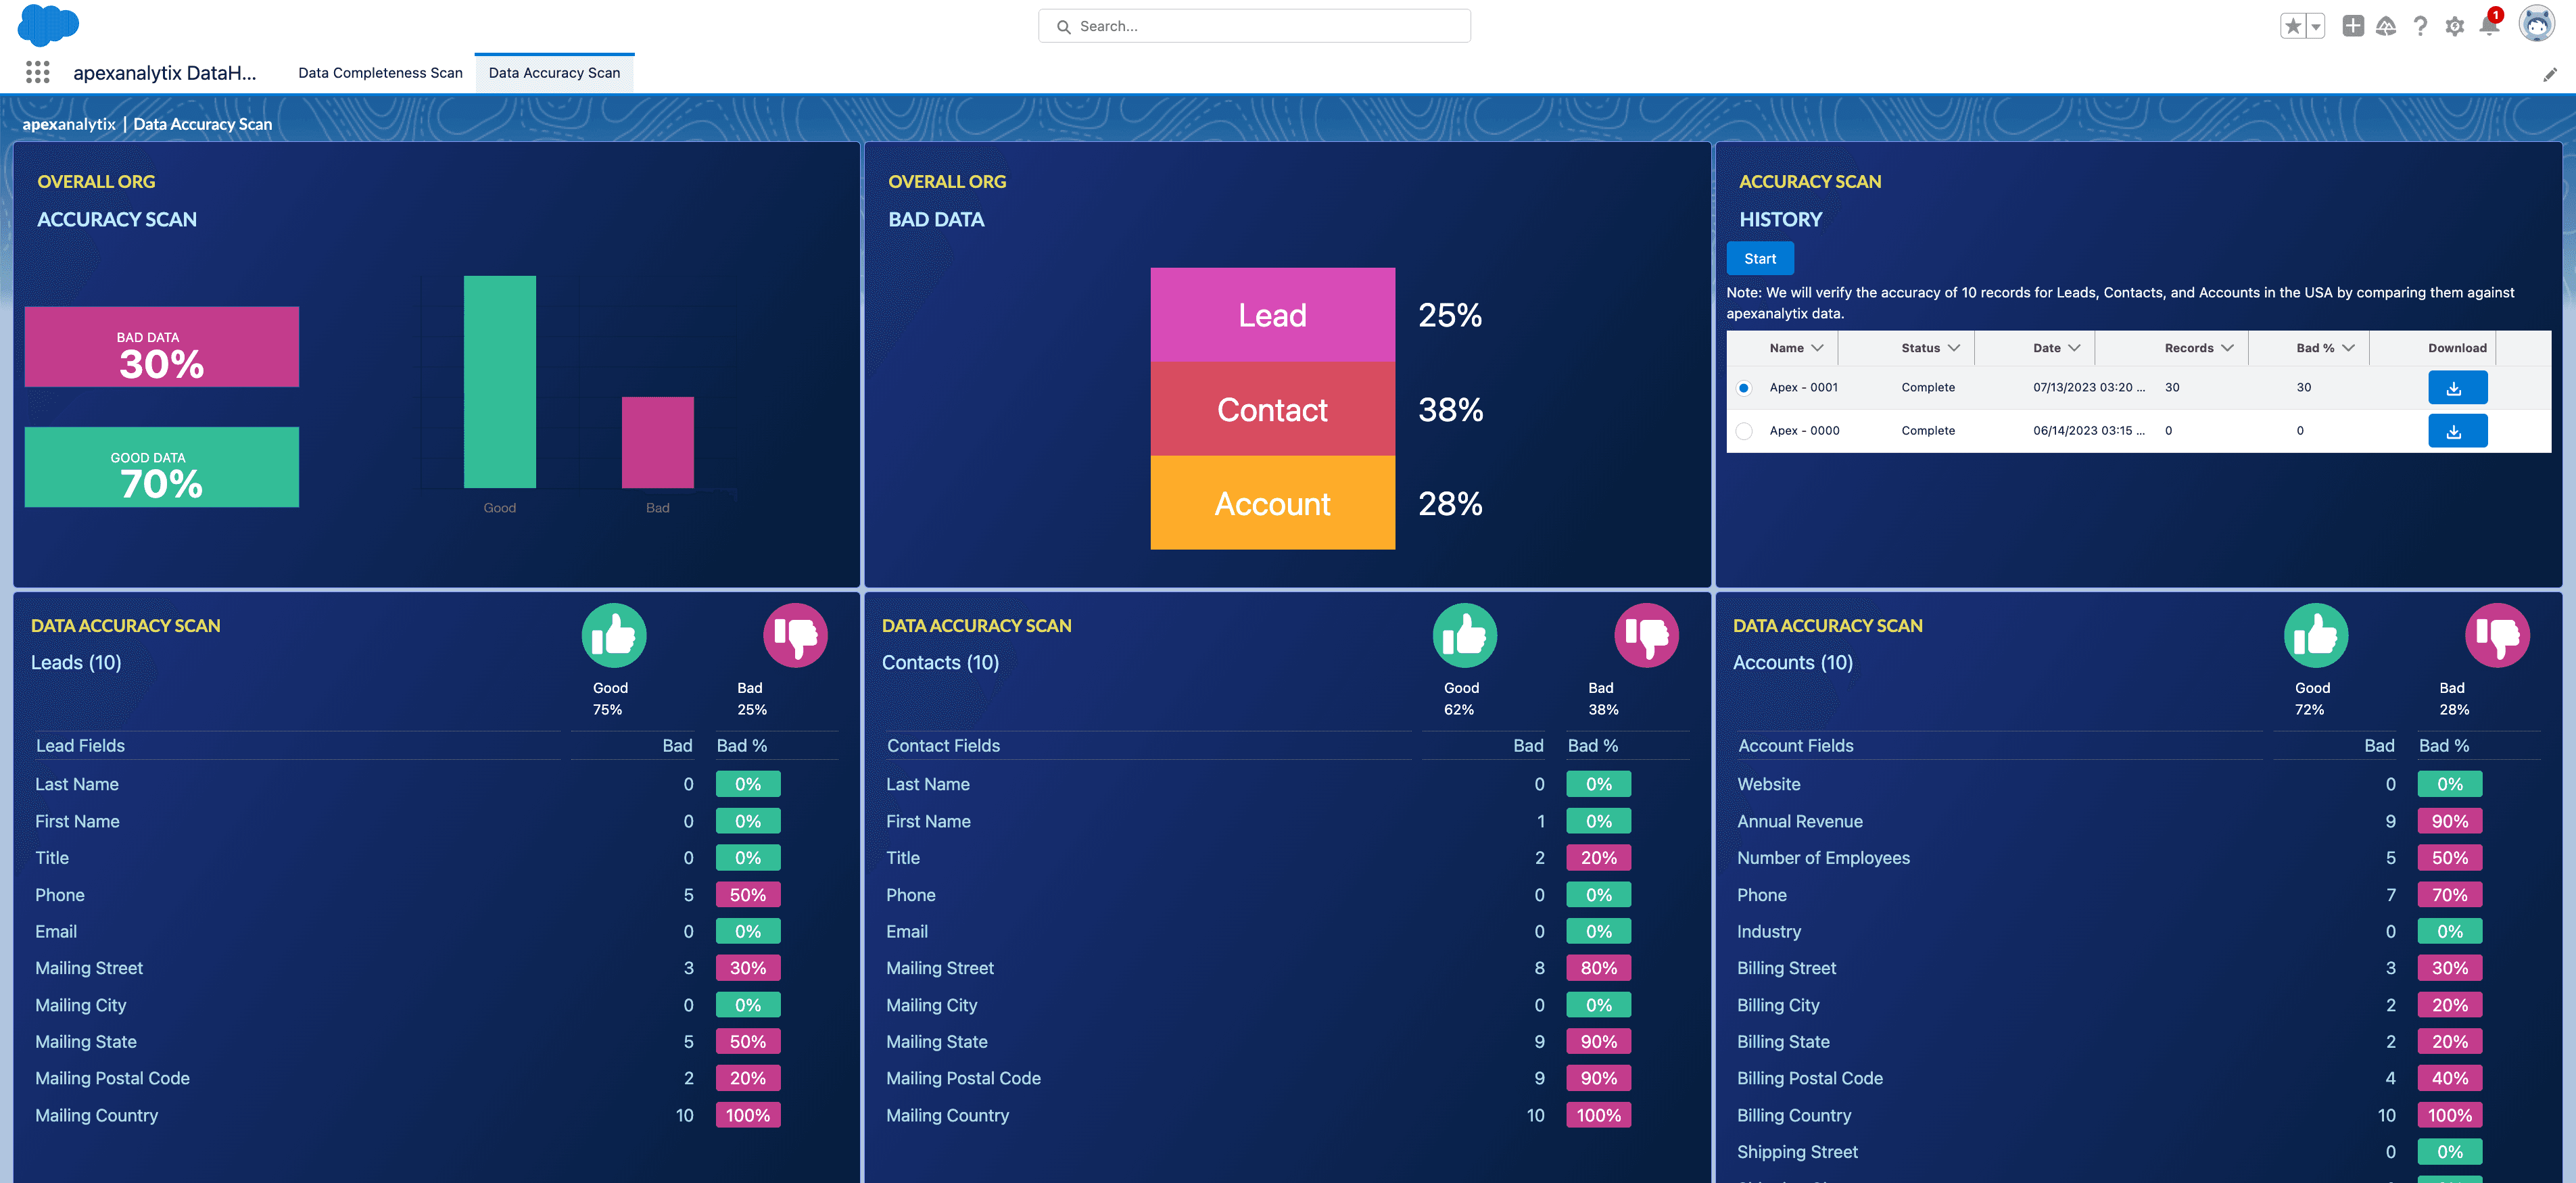Click Accounts Website 0% badge
The image size is (2576, 1183).
(x=2450, y=784)
